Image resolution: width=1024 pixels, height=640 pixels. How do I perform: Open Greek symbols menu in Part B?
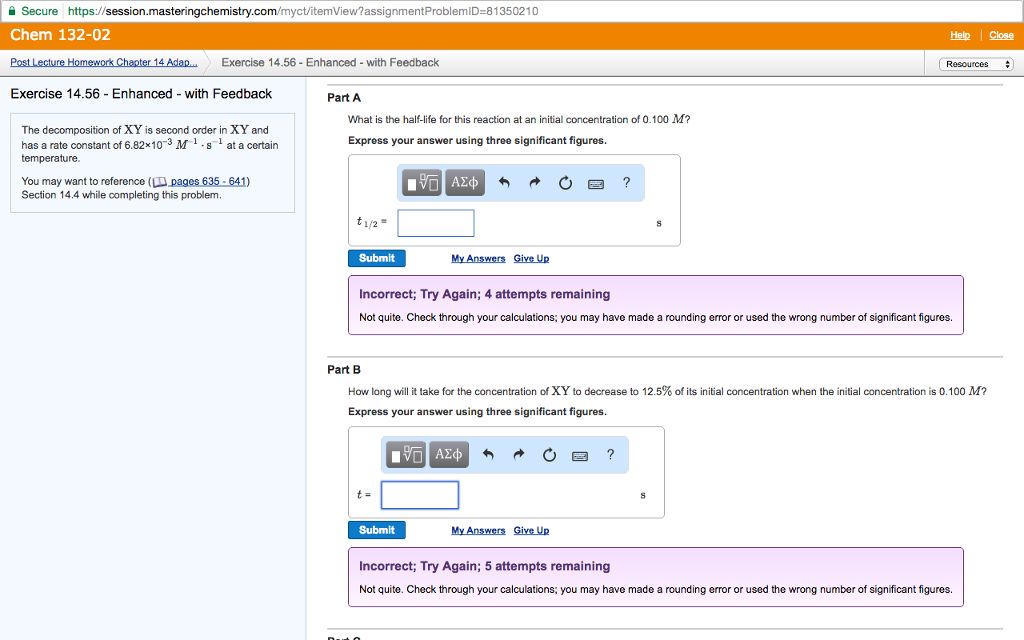coord(449,455)
